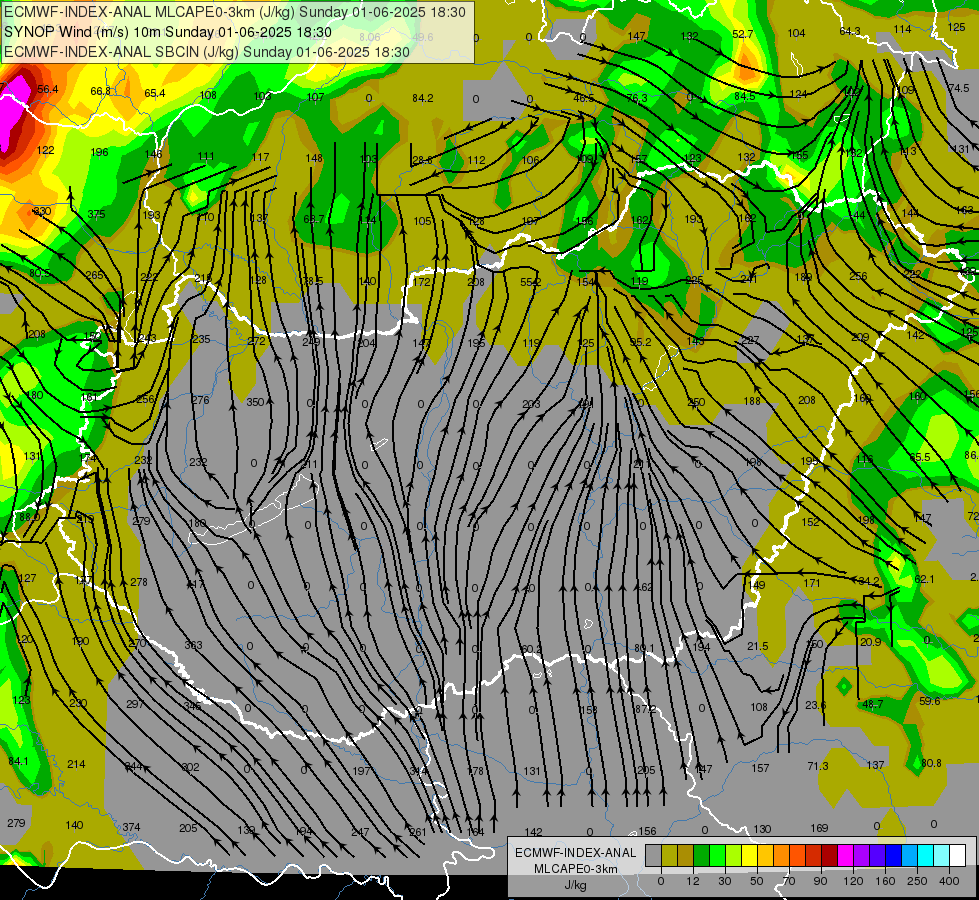The height and width of the screenshot is (900, 979).
Task: Click the '90' tick label in the legend
Action: (x=820, y=881)
